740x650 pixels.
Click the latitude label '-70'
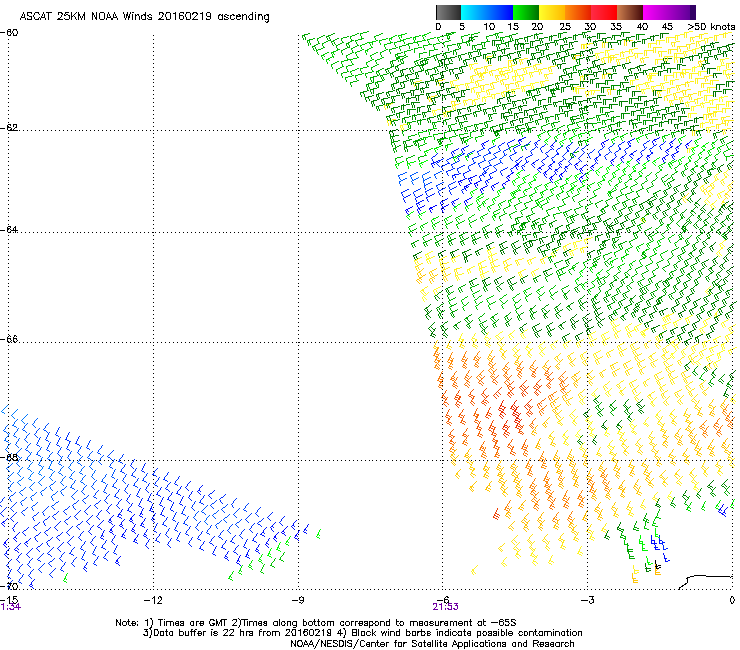(x=9, y=586)
